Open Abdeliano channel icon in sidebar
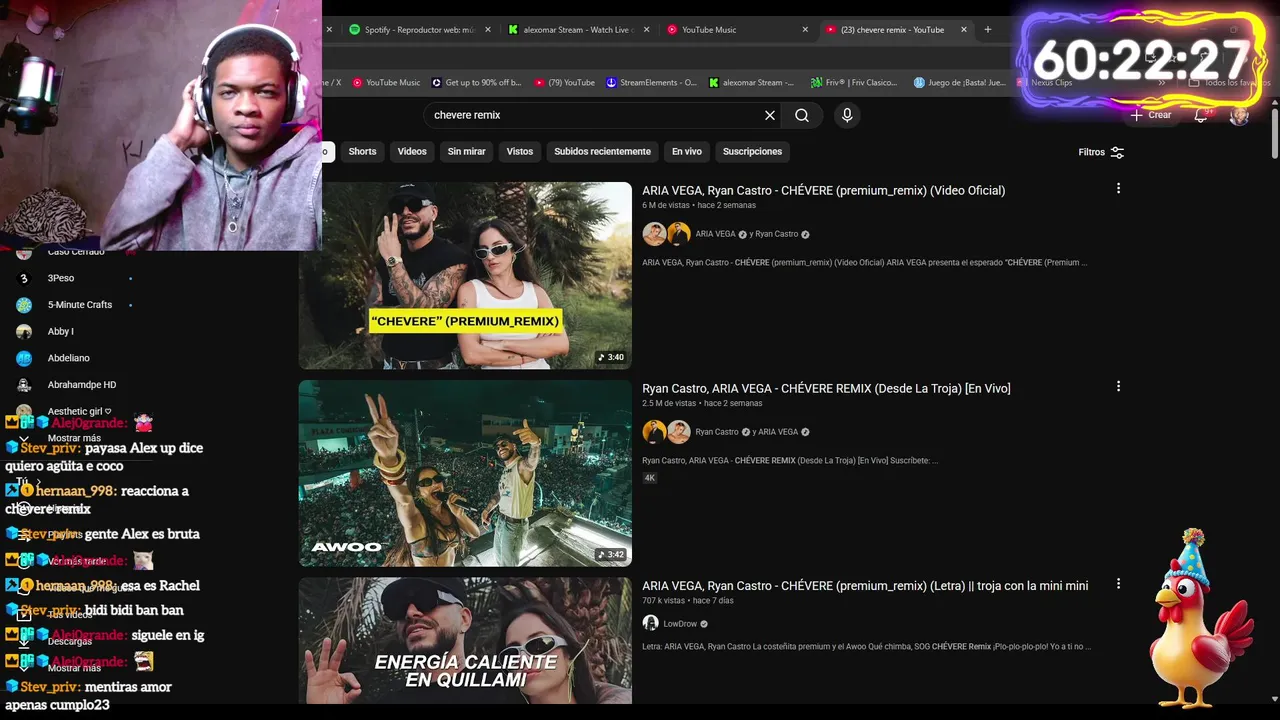Image resolution: width=1280 pixels, height=720 pixels. pos(24,358)
